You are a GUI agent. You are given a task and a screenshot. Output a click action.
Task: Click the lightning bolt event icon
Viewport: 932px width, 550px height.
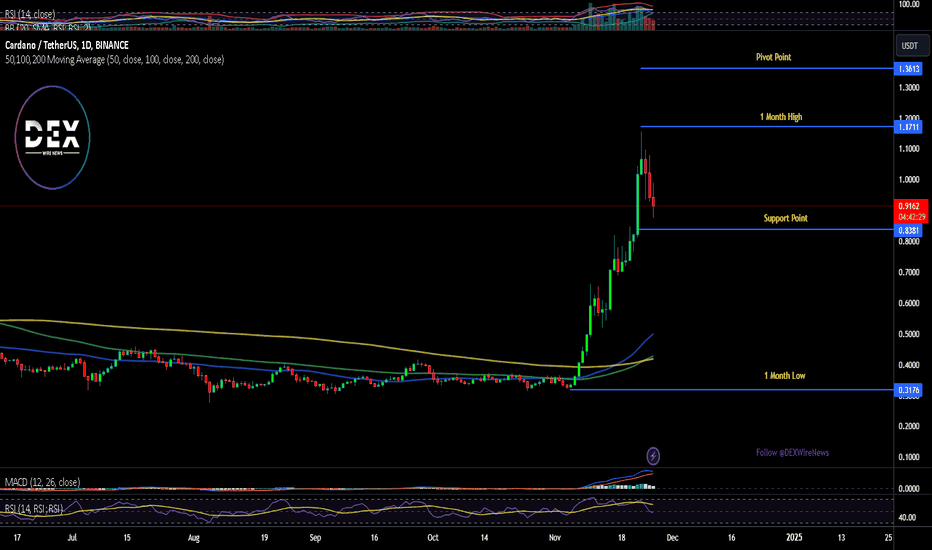(x=653, y=456)
